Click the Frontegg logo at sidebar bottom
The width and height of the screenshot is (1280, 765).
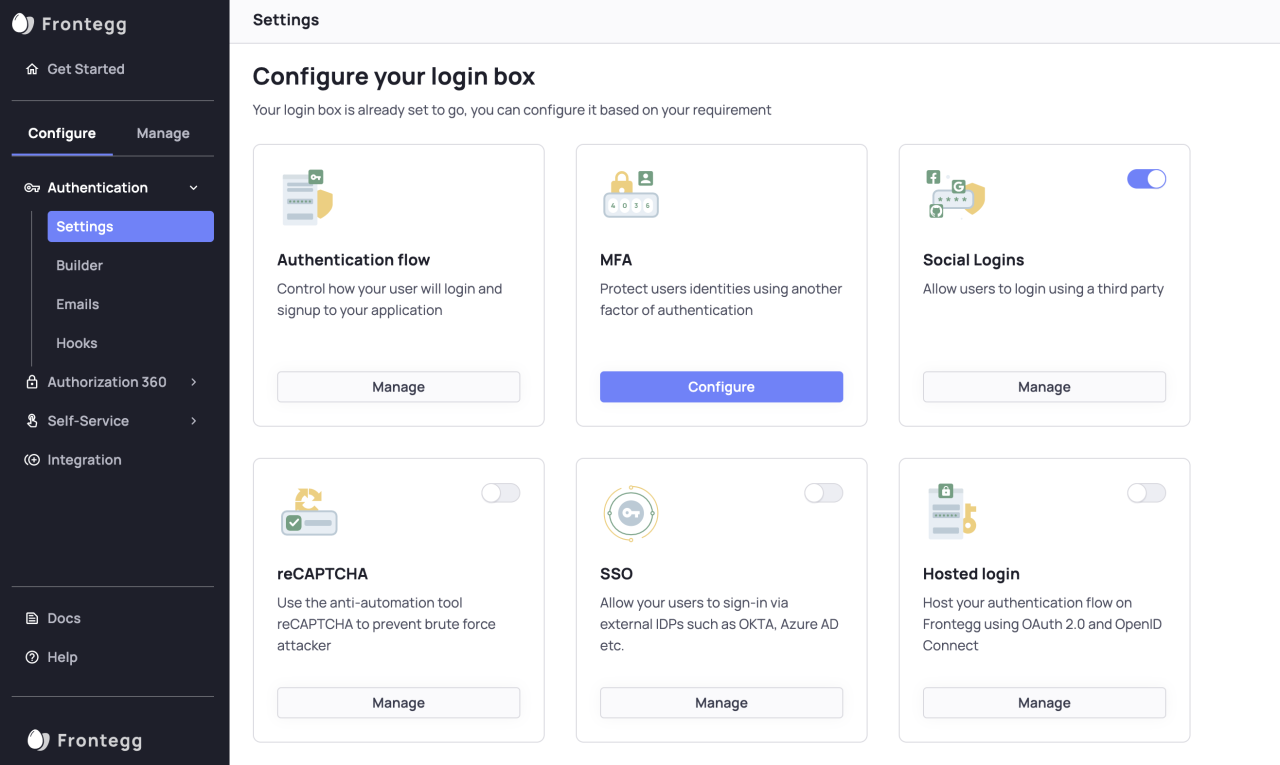pos(84,740)
